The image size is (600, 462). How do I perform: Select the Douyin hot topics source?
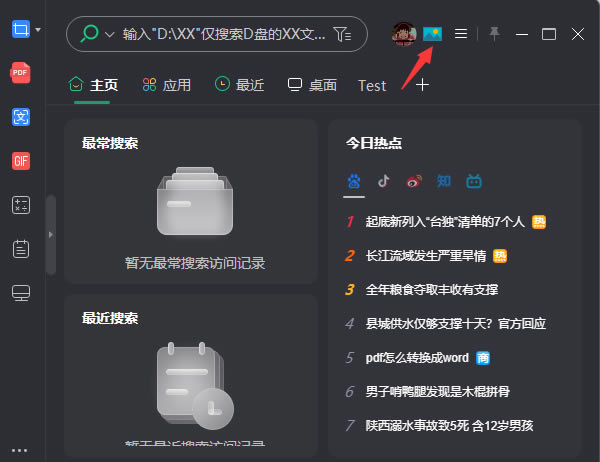[x=384, y=181]
